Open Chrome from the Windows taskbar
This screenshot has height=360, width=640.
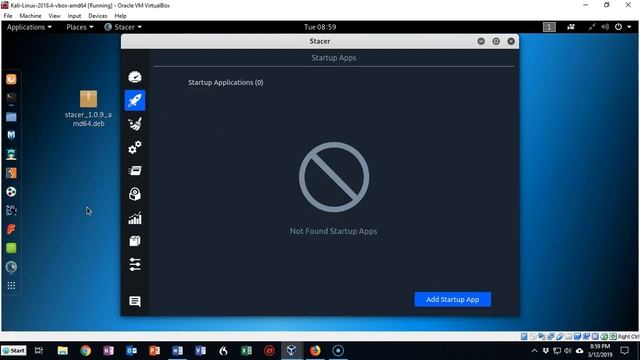pos(85,351)
